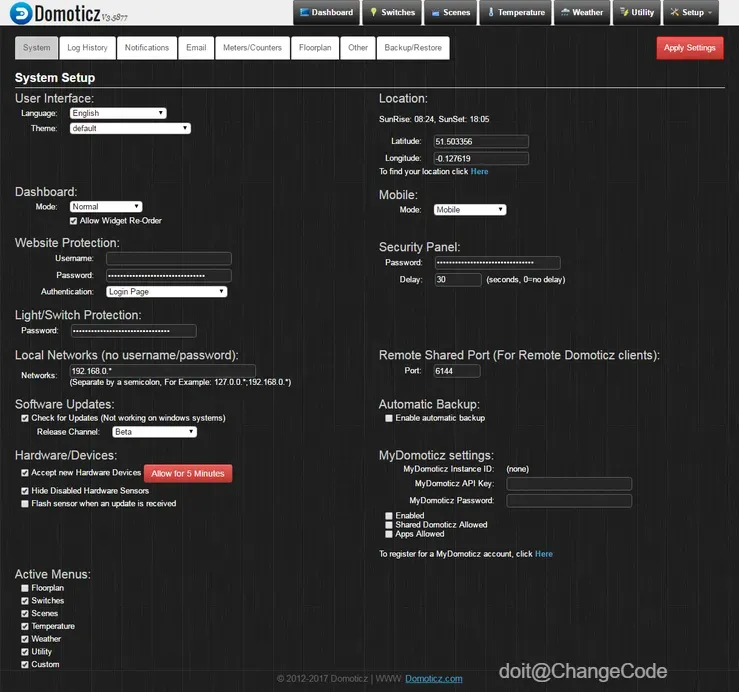Enable automatic backup checkbox
The image size is (739, 692).
point(389,418)
